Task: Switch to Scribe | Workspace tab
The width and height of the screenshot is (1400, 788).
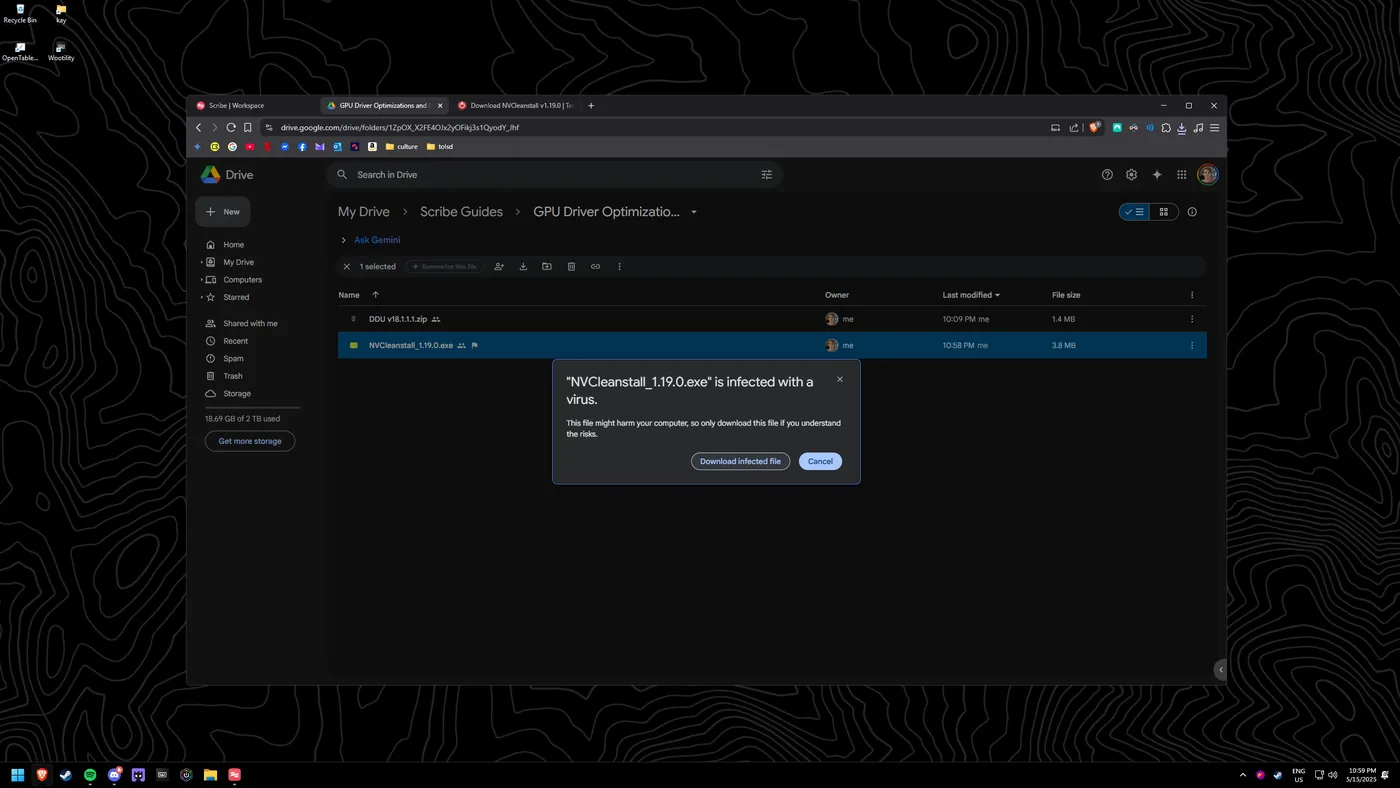Action: (x=255, y=105)
